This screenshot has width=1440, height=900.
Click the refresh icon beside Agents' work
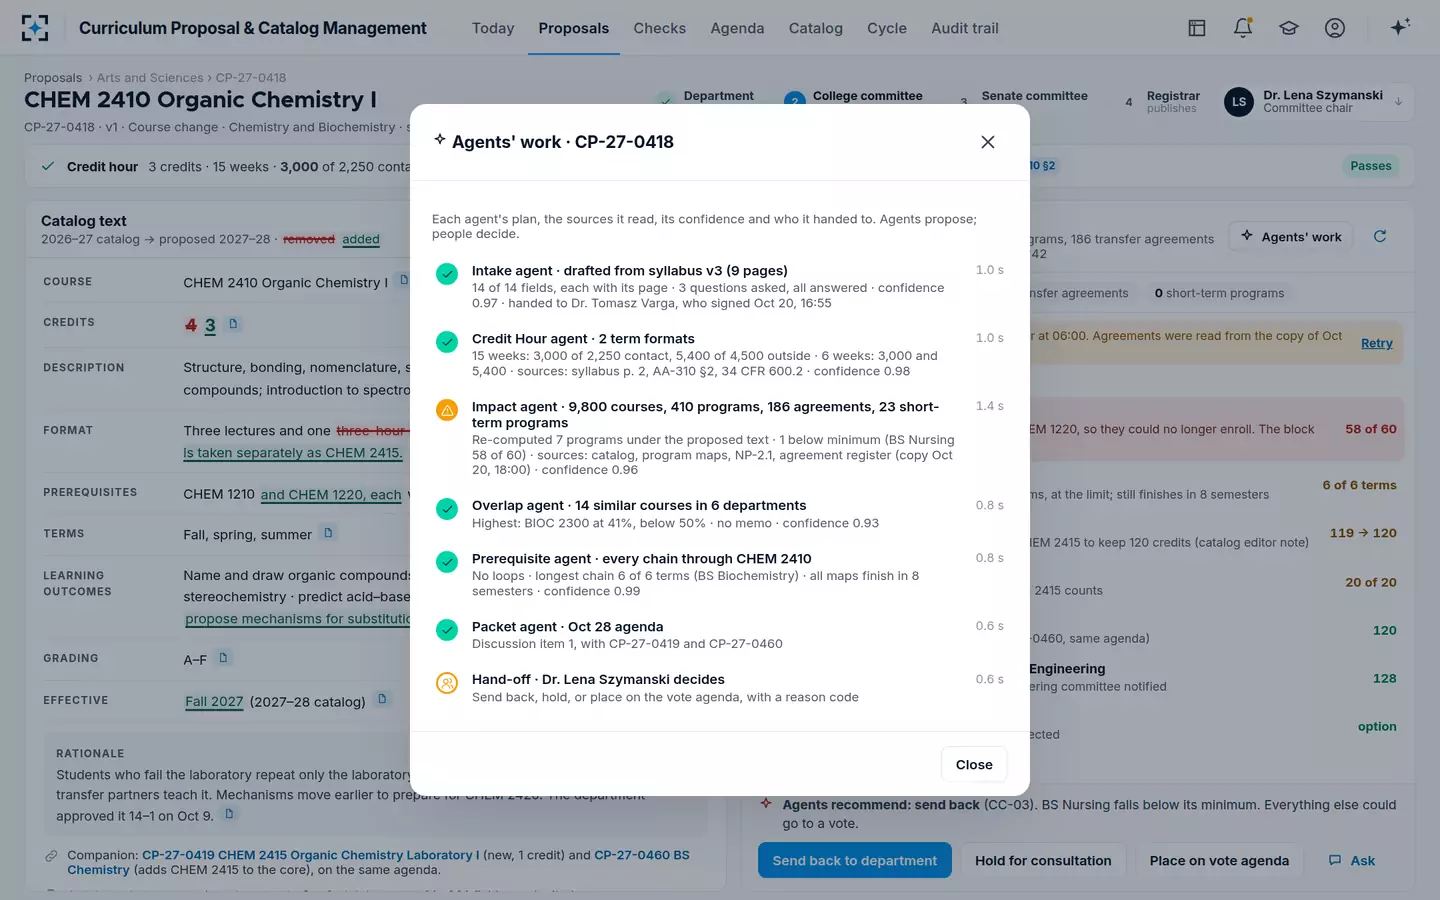point(1380,236)
